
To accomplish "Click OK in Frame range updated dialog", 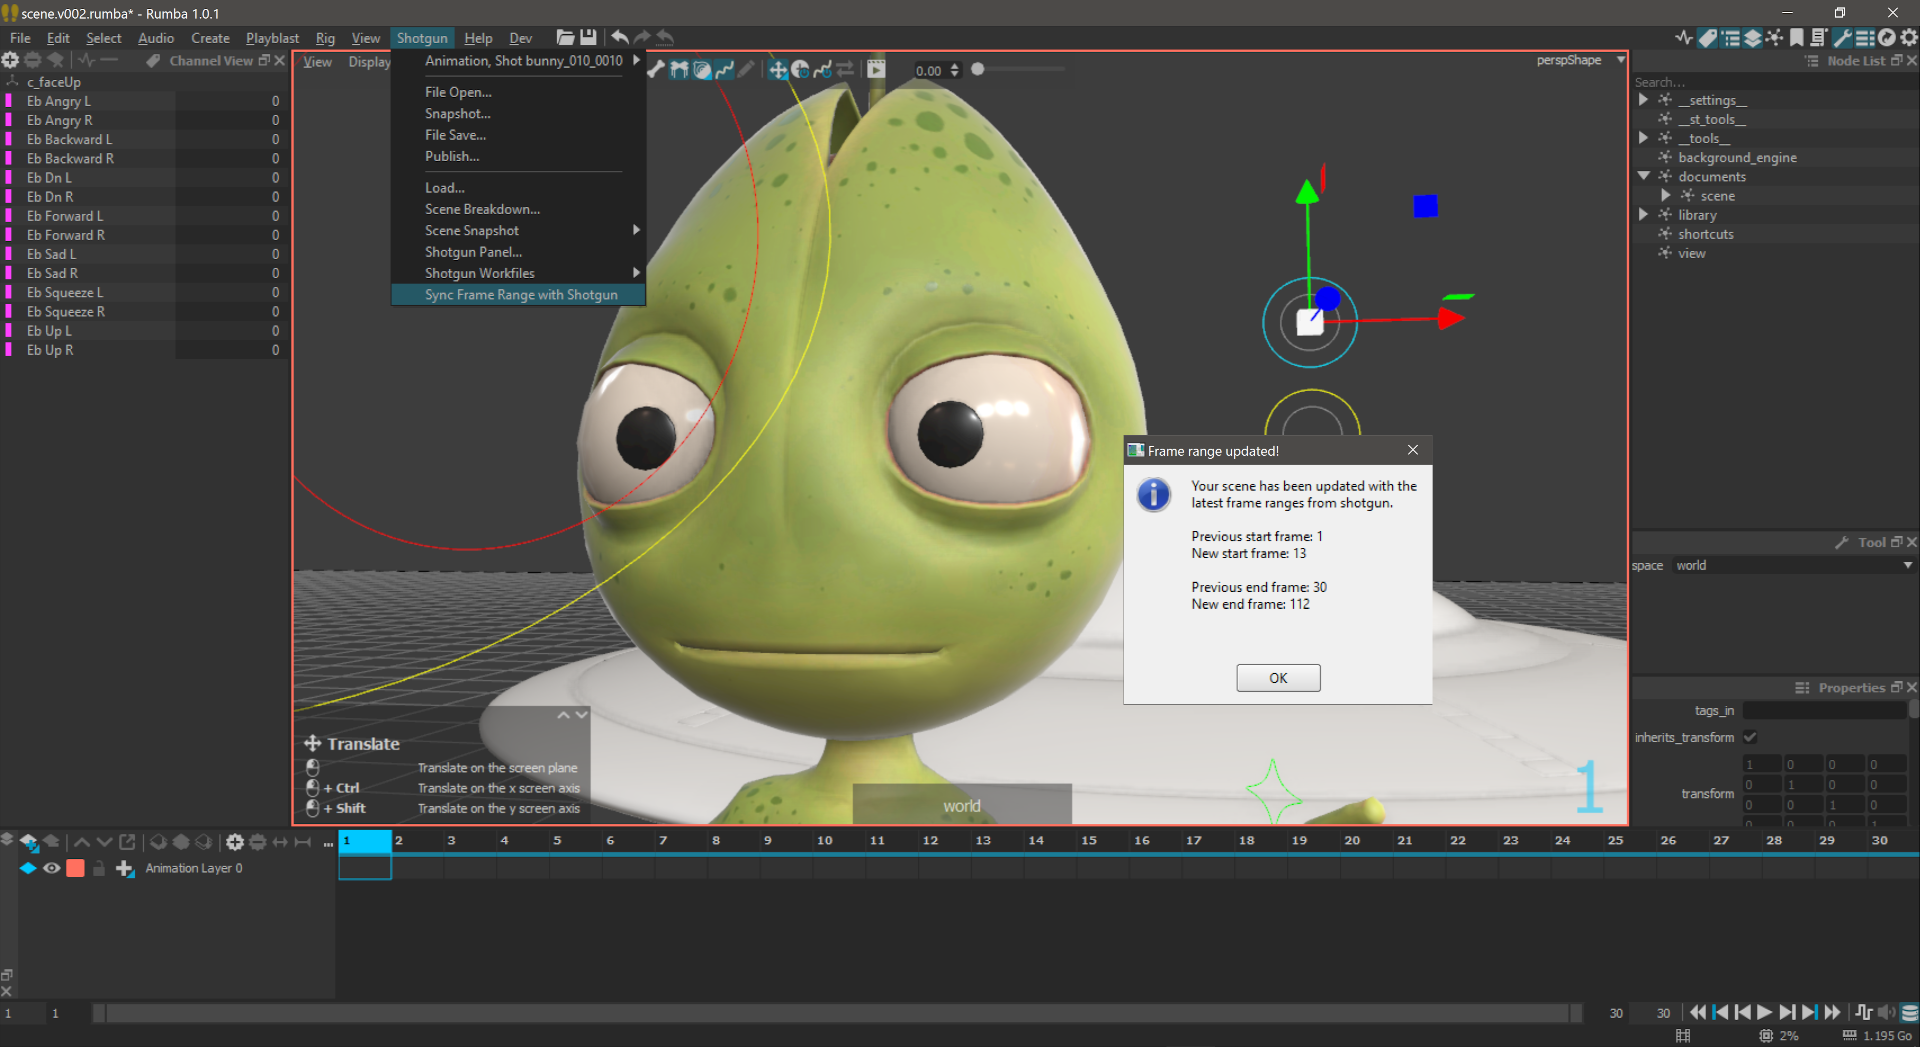I will point(1278,678).
